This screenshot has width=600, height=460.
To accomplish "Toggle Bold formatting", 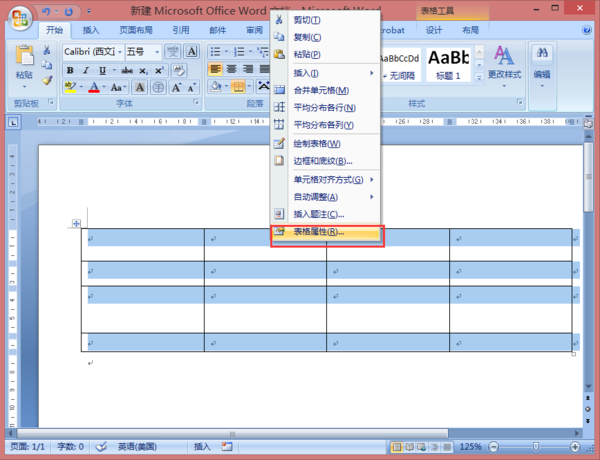I will click(70, 70).
